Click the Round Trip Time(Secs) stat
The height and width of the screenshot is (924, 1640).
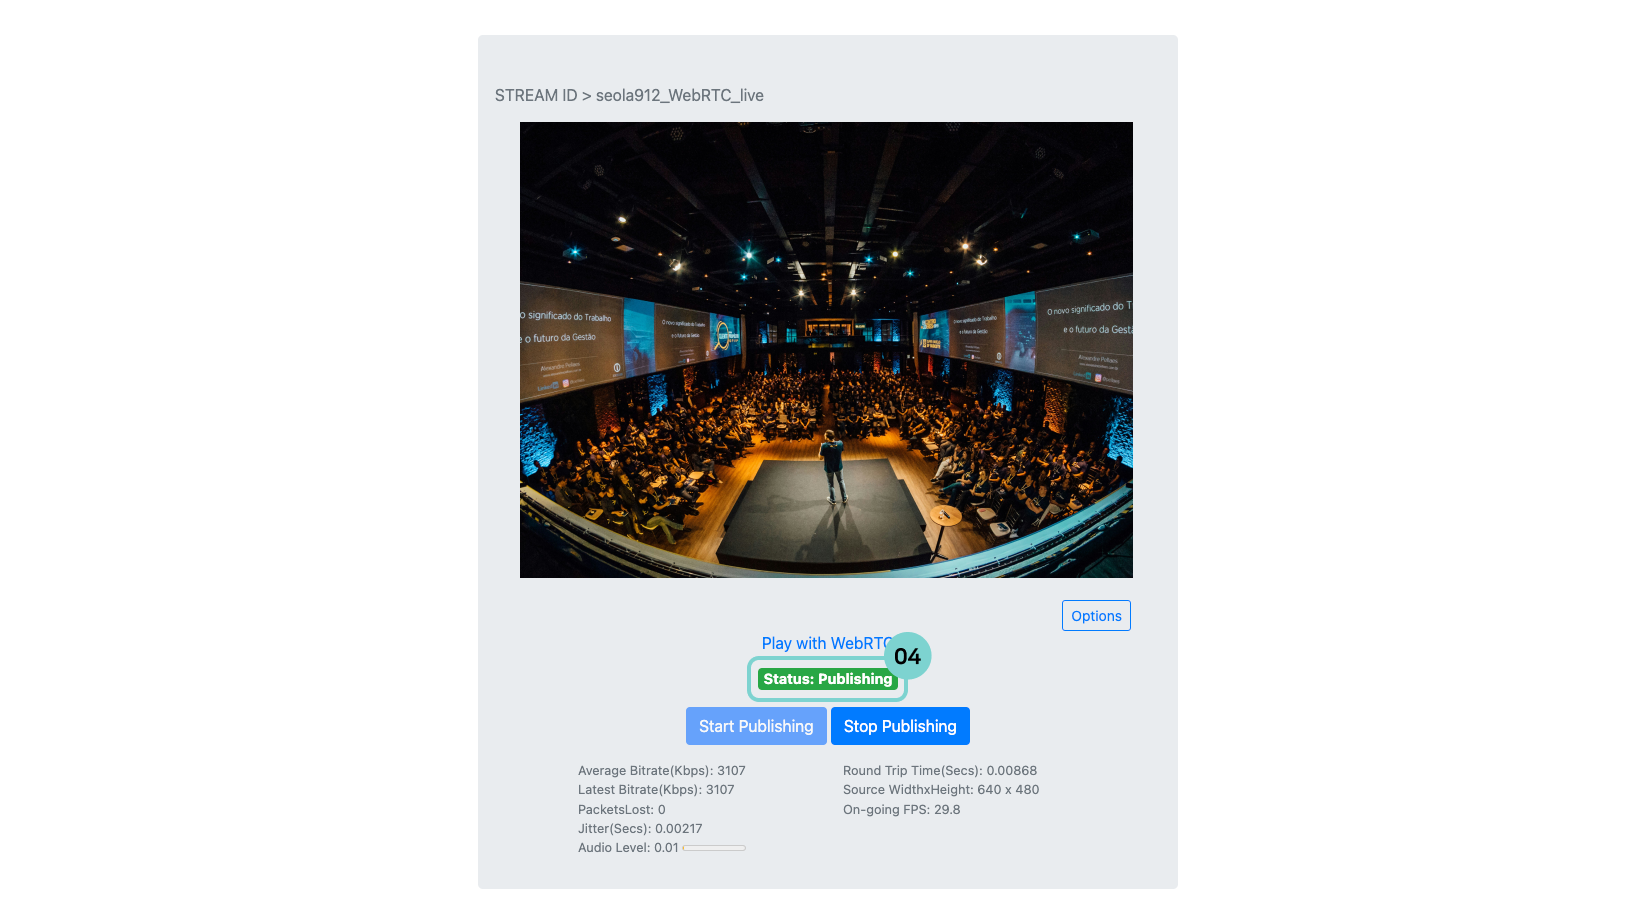click(940, 770)
